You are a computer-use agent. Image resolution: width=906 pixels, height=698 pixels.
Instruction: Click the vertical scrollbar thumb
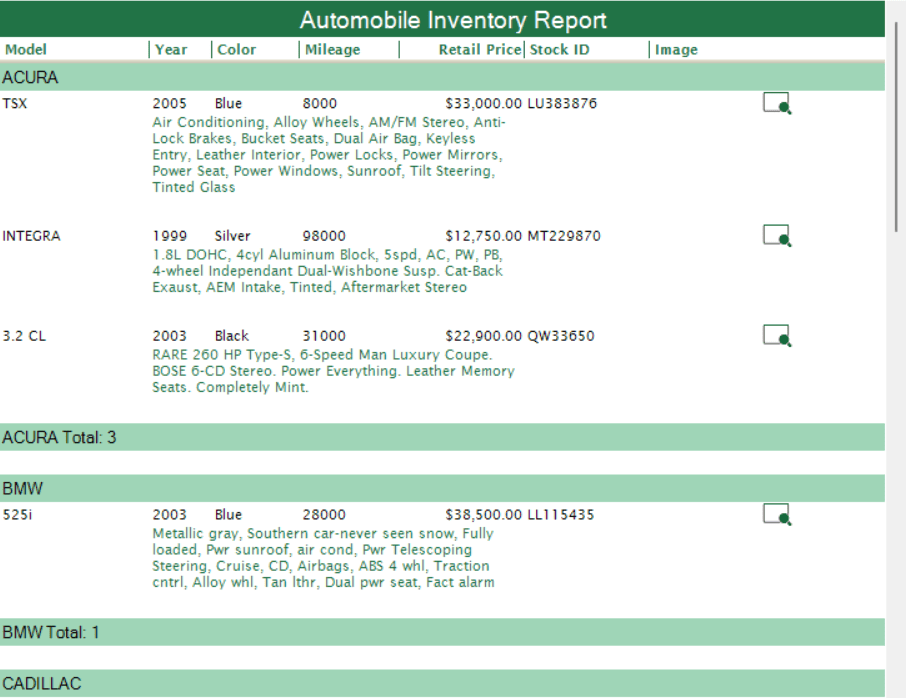click(x=897, y=127)
